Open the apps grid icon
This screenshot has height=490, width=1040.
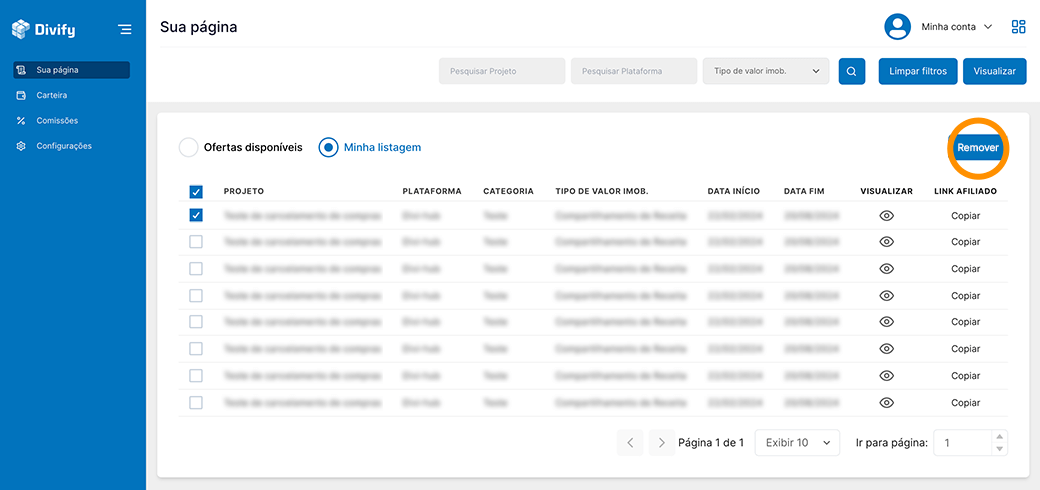click(1018, 27)
